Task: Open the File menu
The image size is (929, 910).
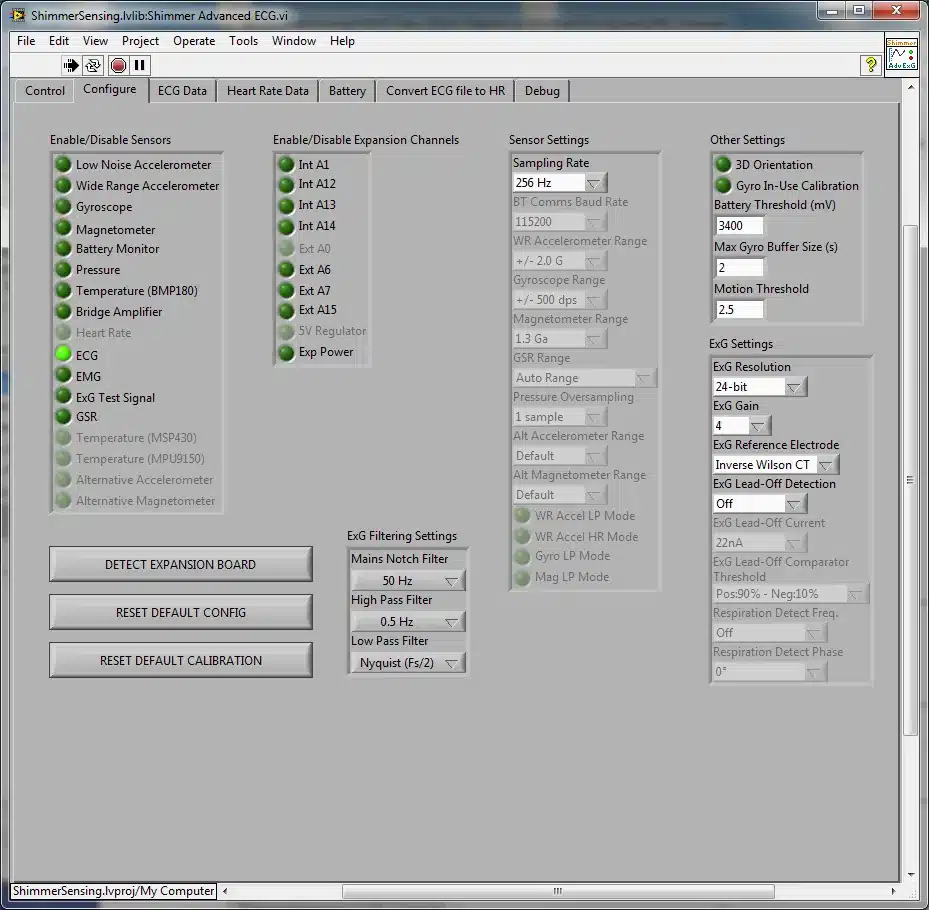Action: coord(26,41)
